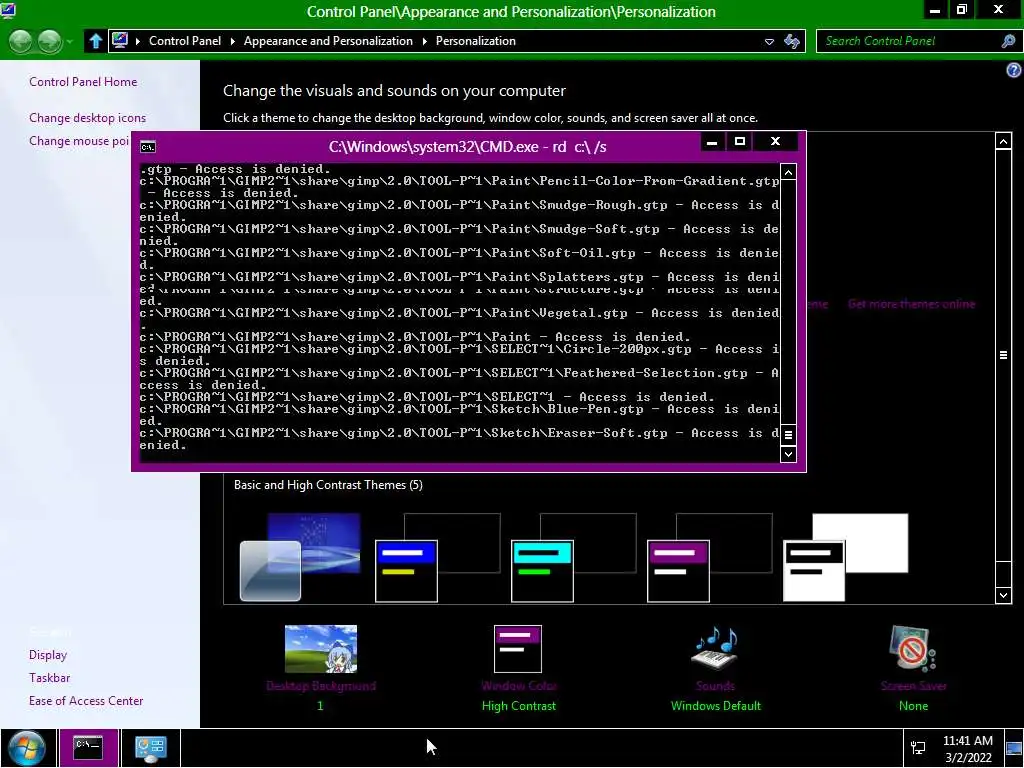This screenshot has height=768, width=1024.
Task: Click theme list scroll down arrow
Action: [1003, 595]
